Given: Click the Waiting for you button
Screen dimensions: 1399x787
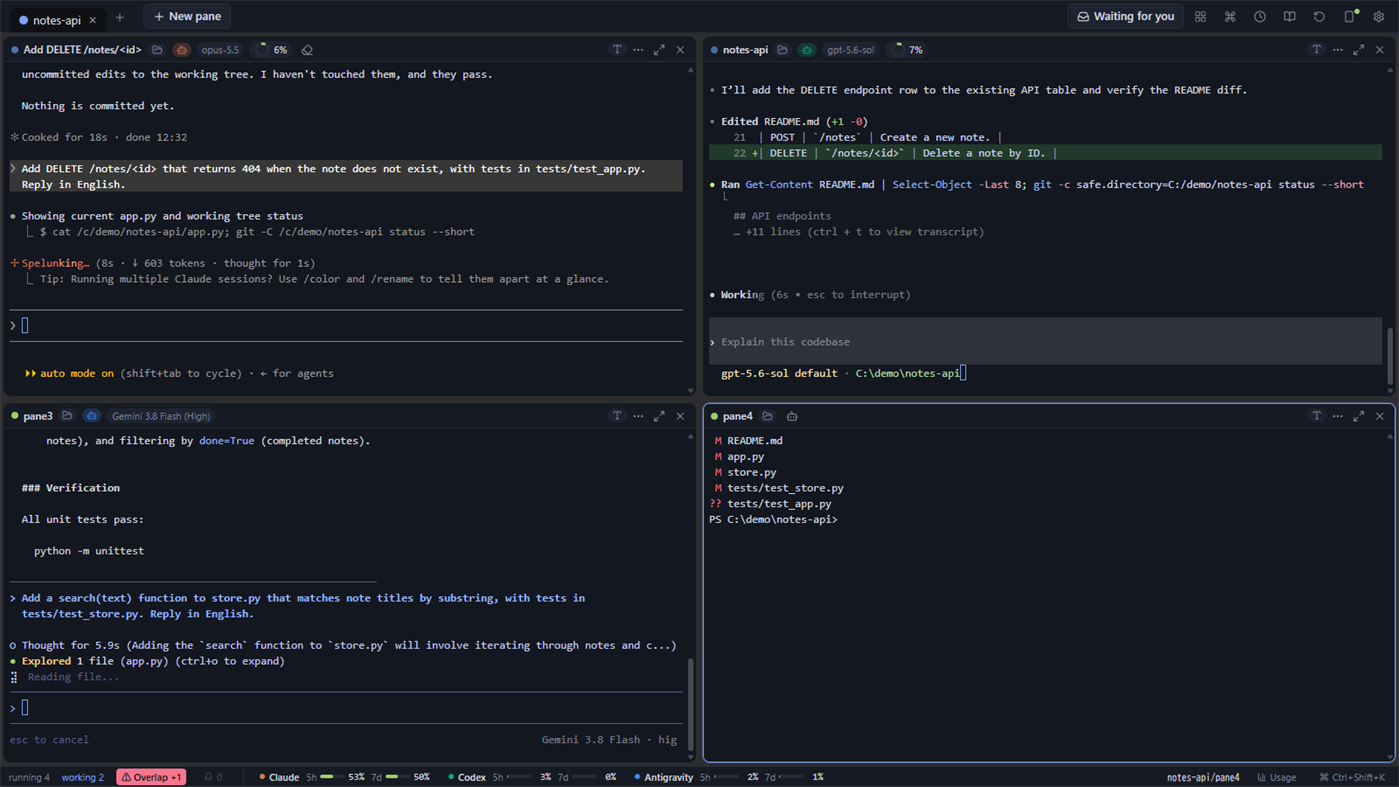Looking at the screenshot, I should tap(1125, 16).
